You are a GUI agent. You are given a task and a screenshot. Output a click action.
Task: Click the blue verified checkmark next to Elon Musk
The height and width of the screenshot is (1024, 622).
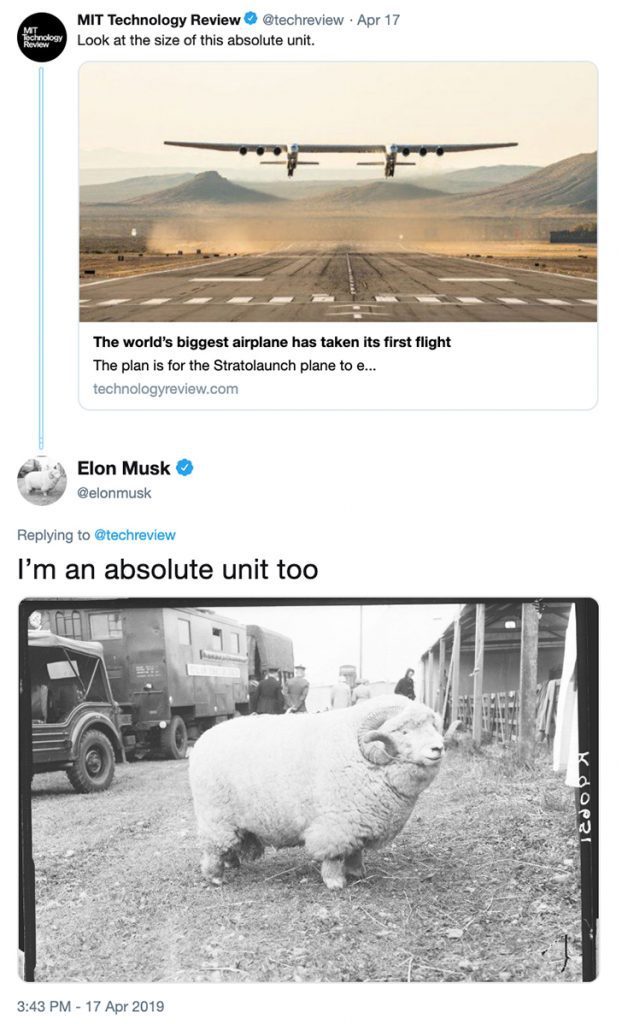point(185,468)
